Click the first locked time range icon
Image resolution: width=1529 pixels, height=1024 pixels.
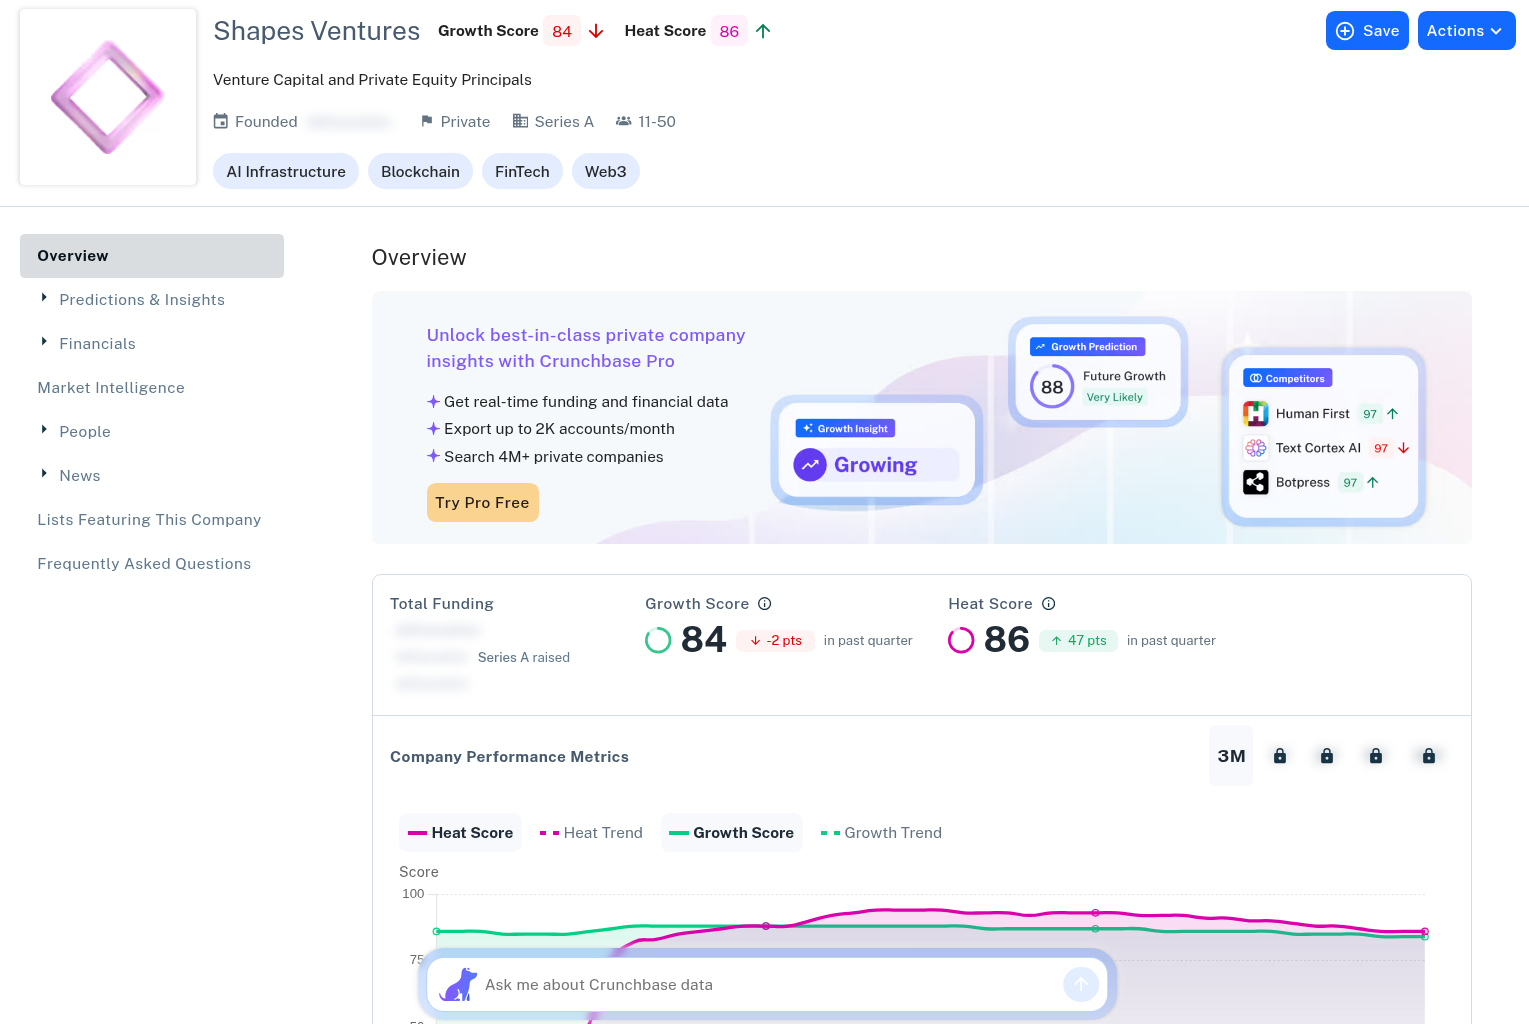[1280, 756]
